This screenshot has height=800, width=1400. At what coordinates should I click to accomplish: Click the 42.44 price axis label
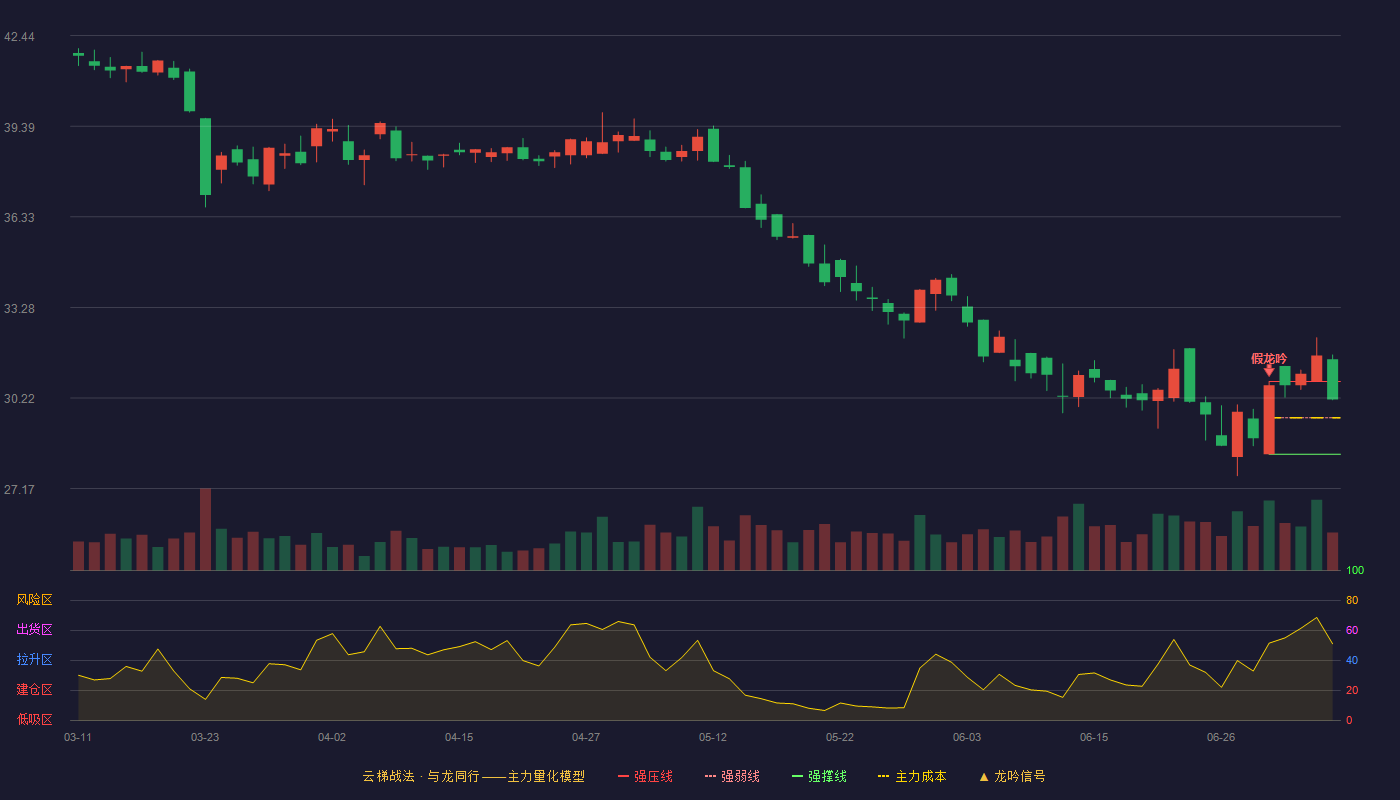tap(19, 37)
